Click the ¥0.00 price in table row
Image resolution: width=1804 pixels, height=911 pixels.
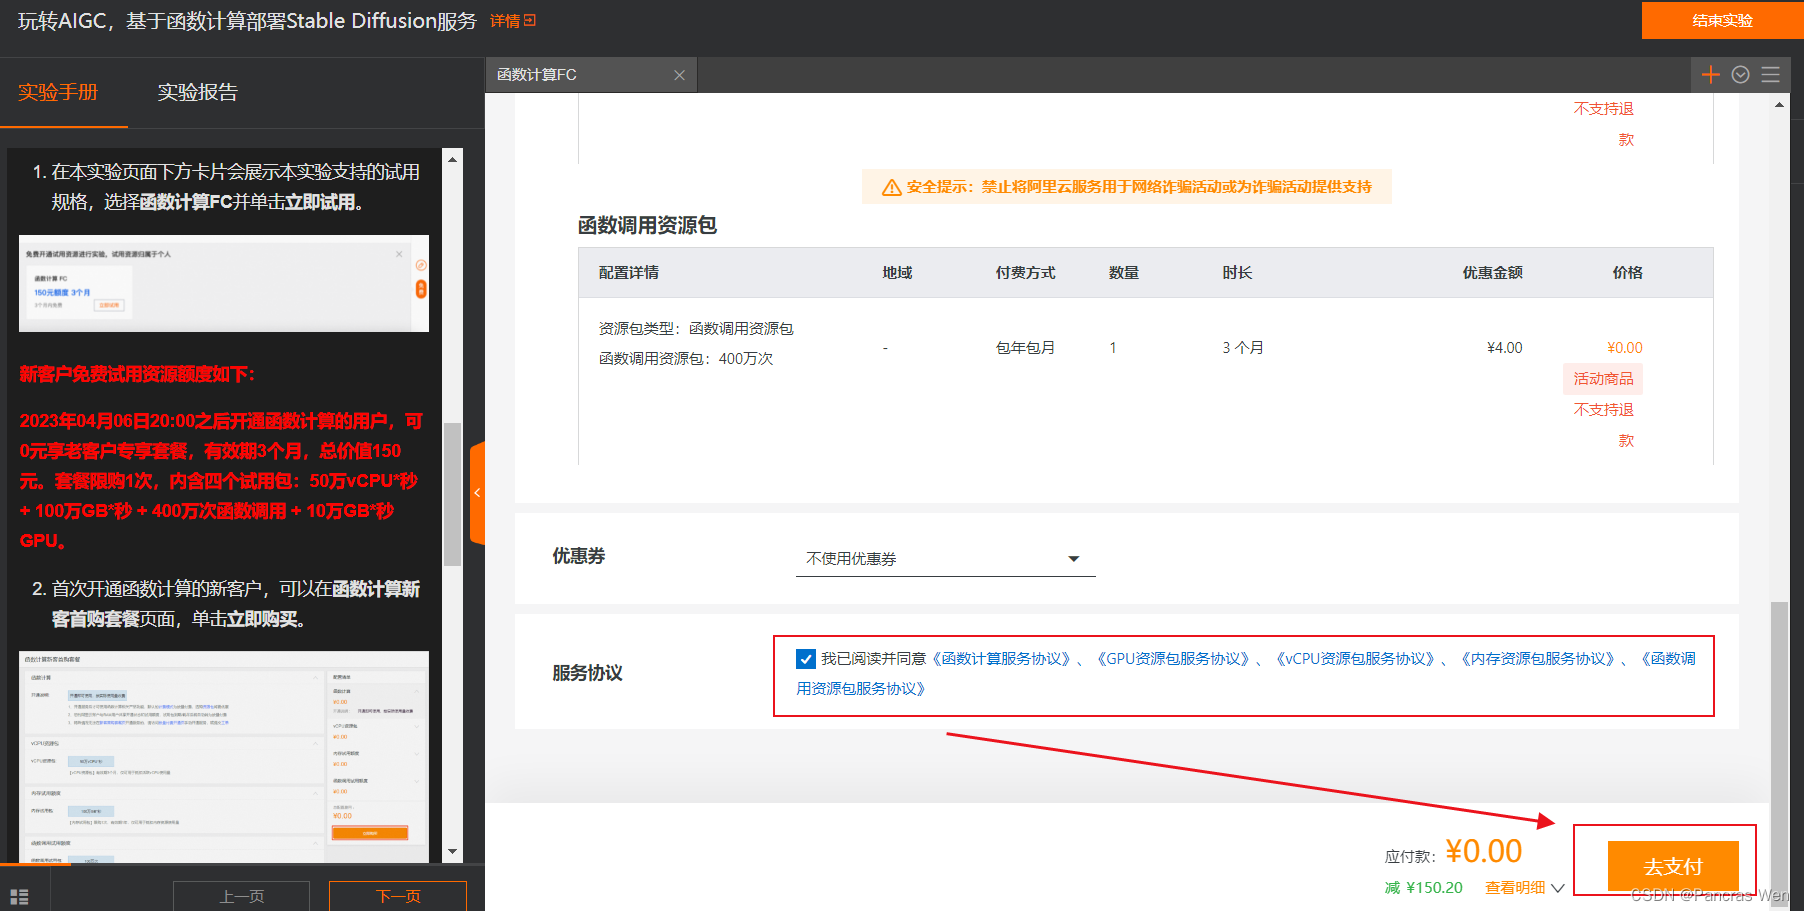point(1624,348)
